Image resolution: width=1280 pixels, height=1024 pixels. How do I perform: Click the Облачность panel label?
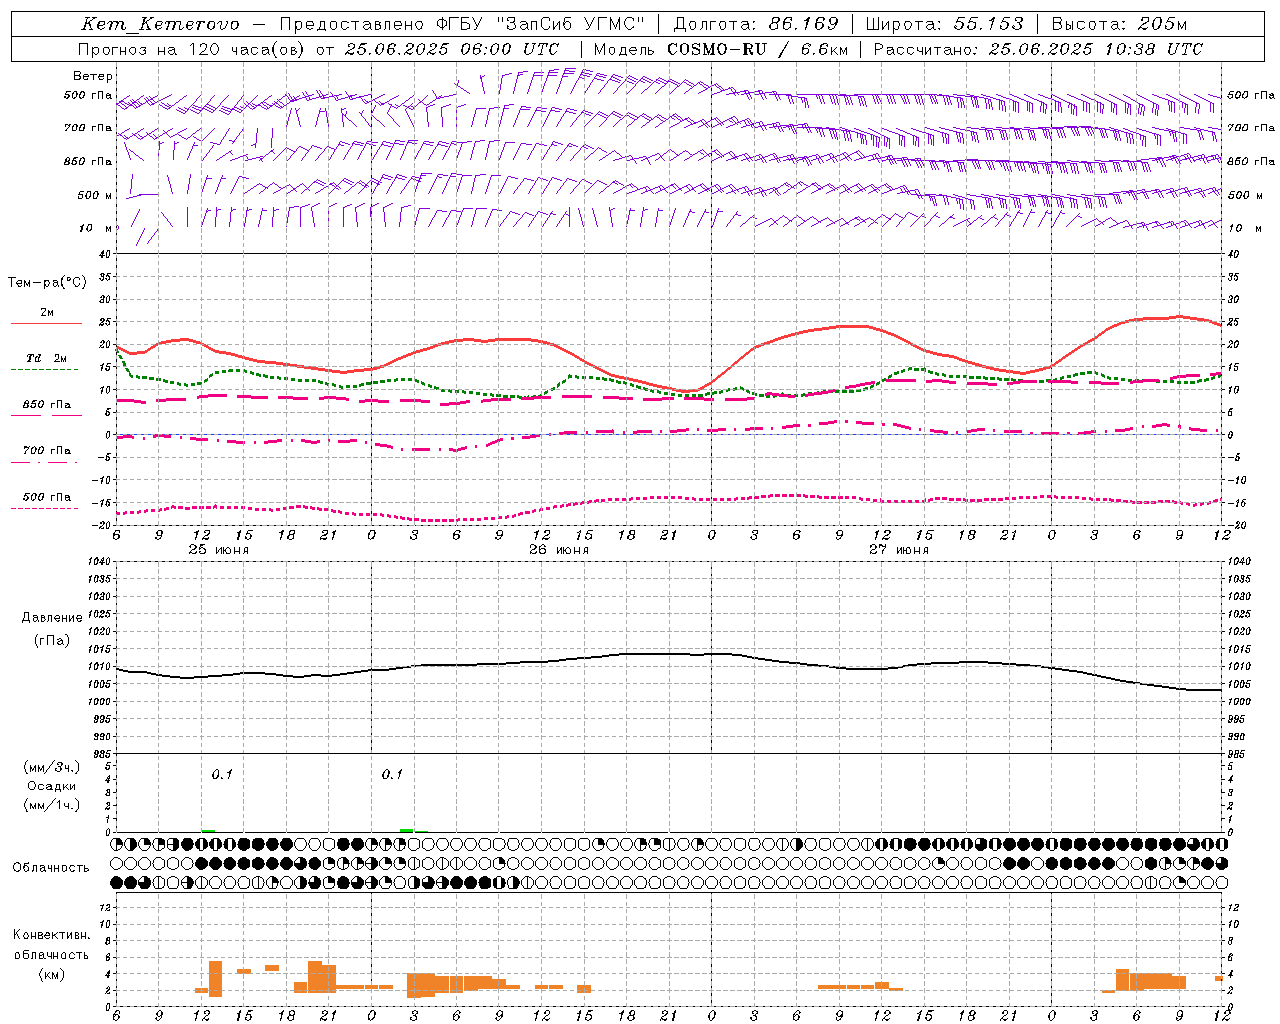pos(51,868)
